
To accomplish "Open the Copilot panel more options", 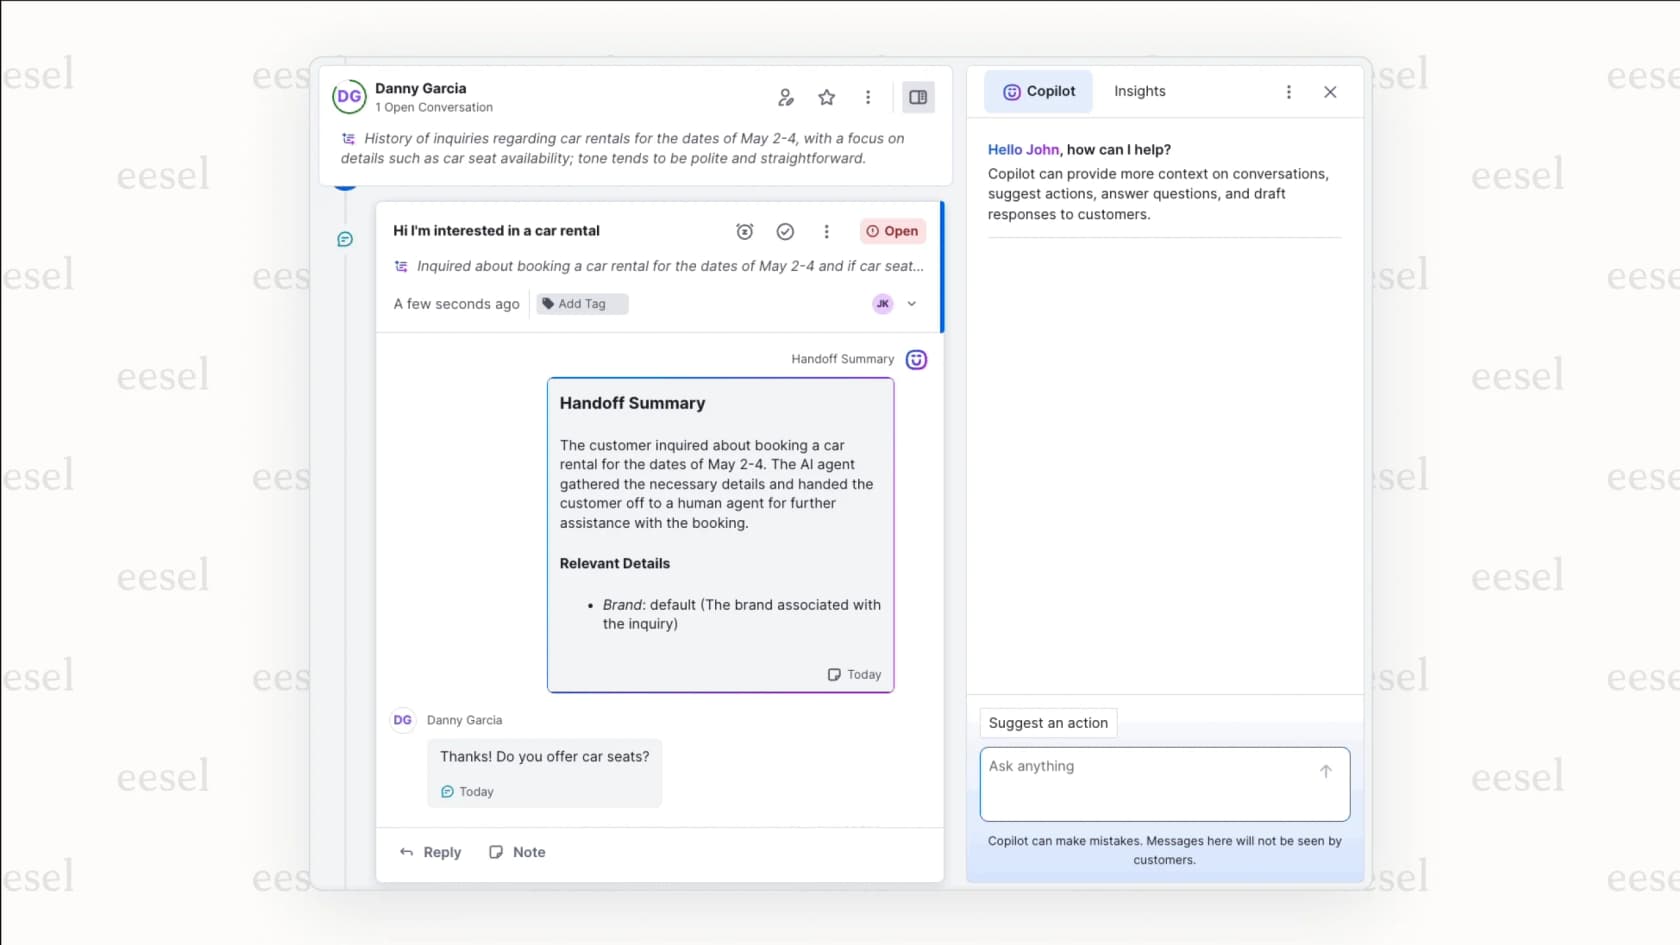I will coord(1289,92).
